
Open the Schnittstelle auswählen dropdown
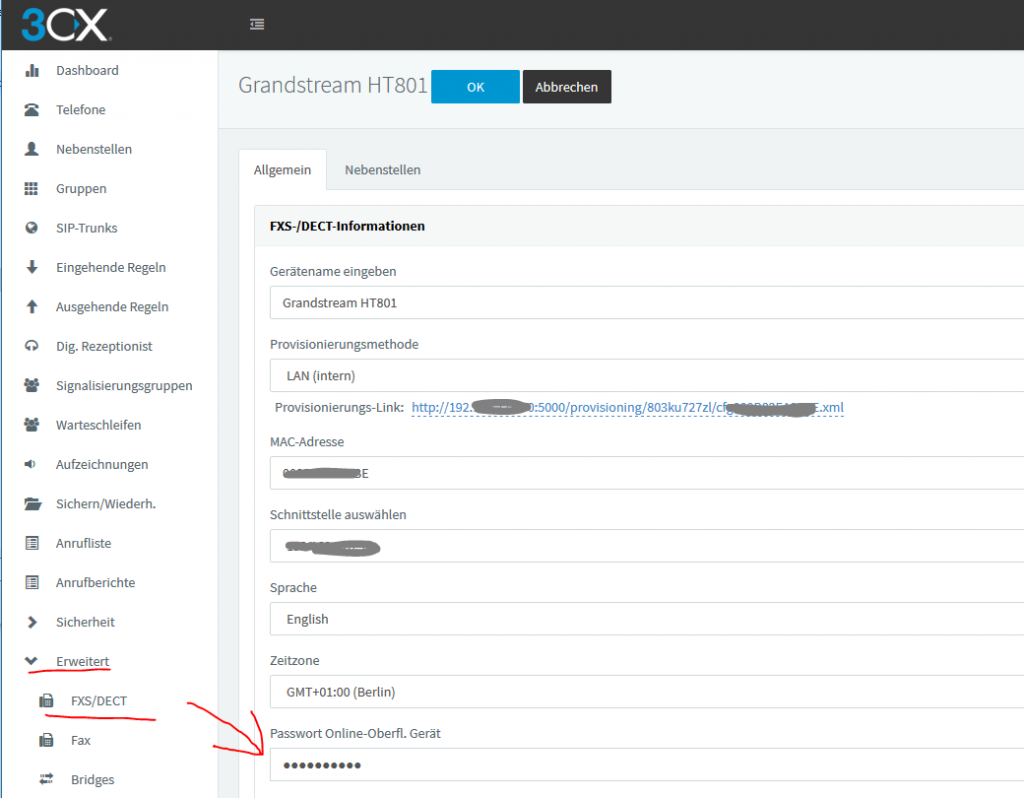[x=647, y=546]
